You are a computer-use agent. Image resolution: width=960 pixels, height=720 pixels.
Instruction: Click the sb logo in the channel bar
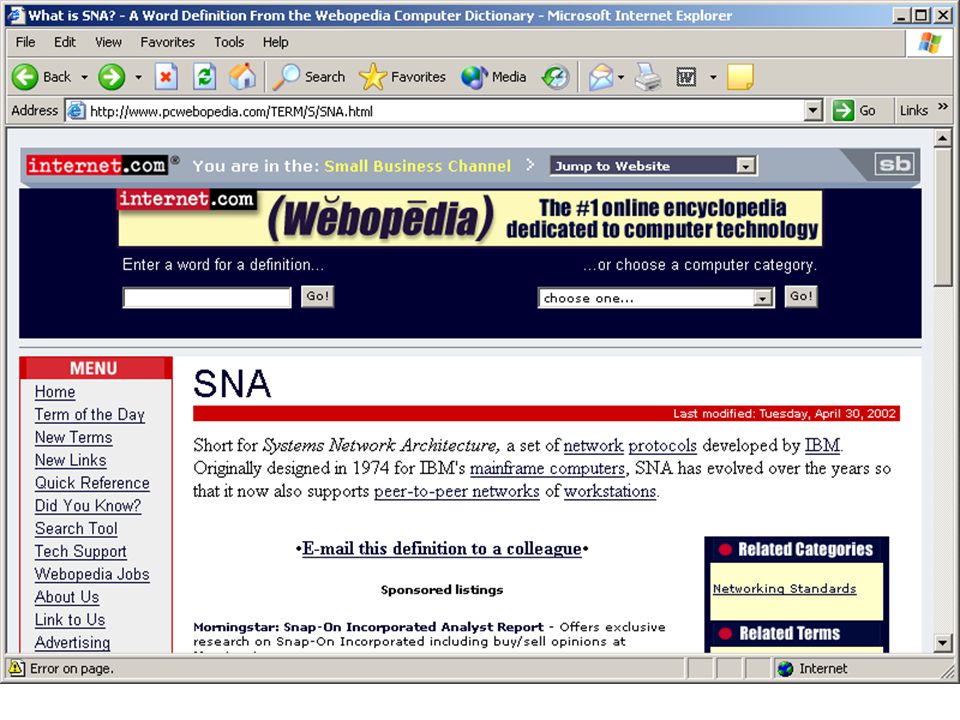[894, 163]
